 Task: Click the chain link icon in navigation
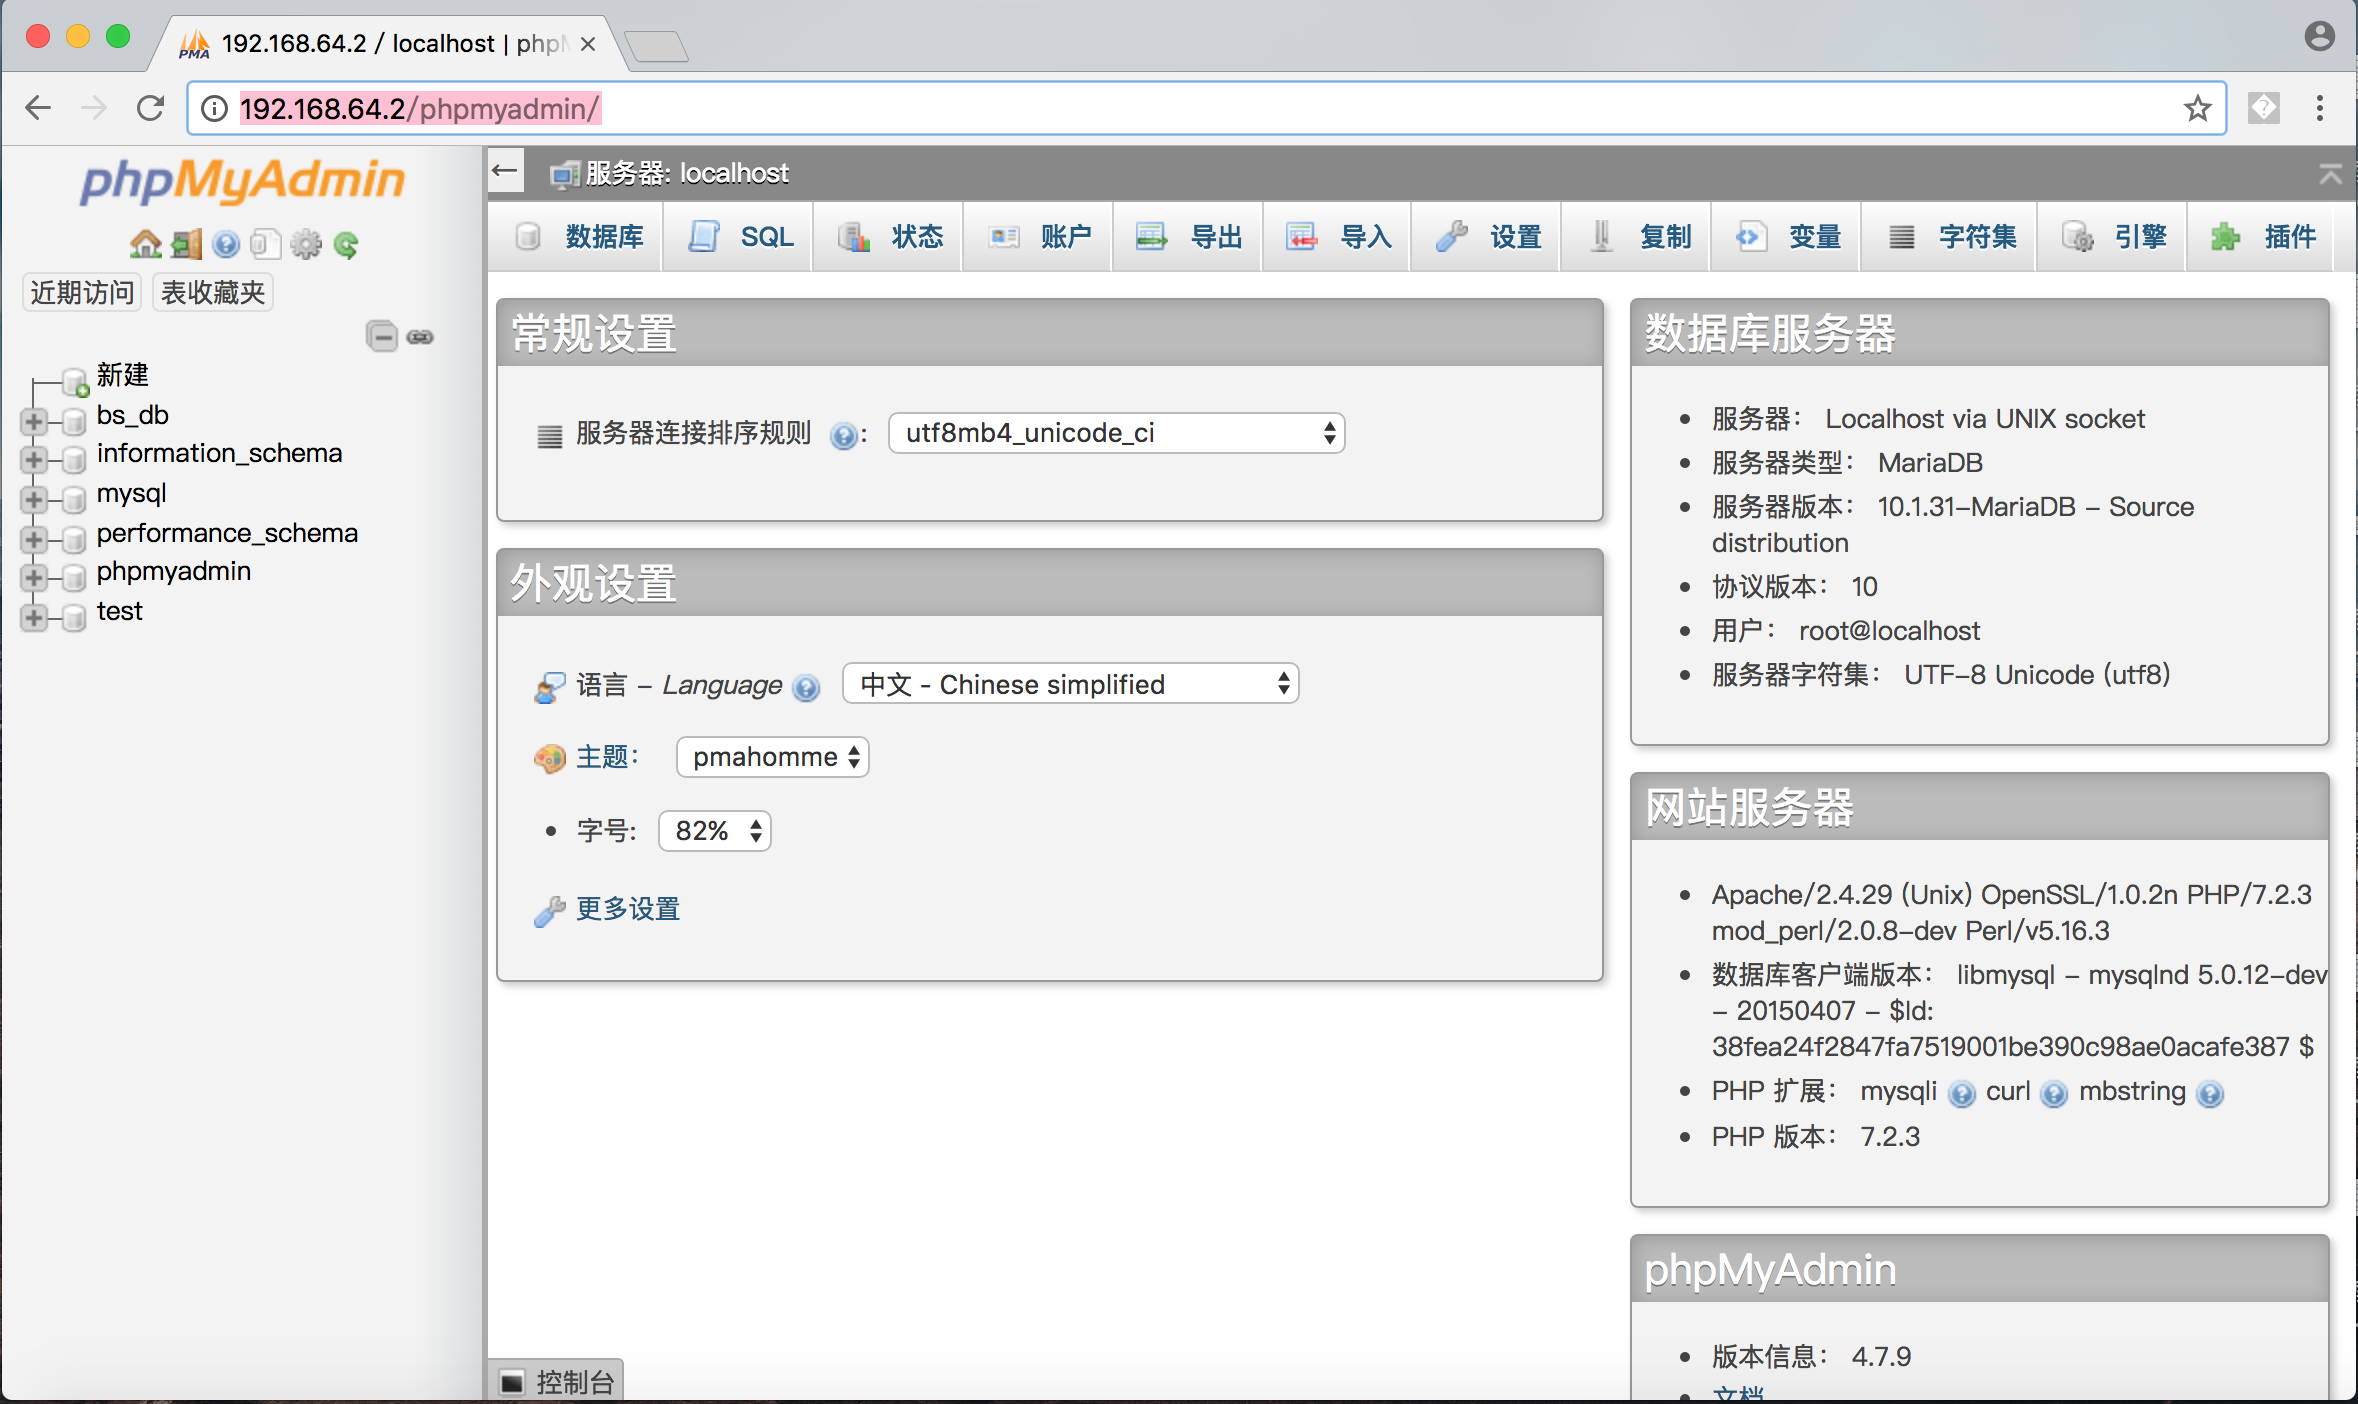point(420,337)
